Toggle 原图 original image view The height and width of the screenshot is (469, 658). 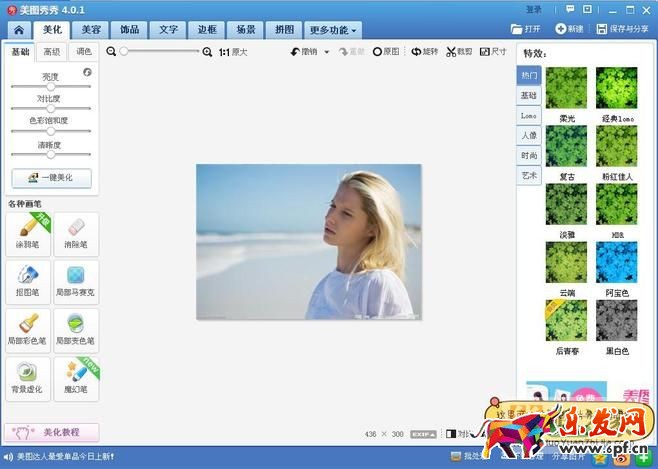(x=386, y=51)
